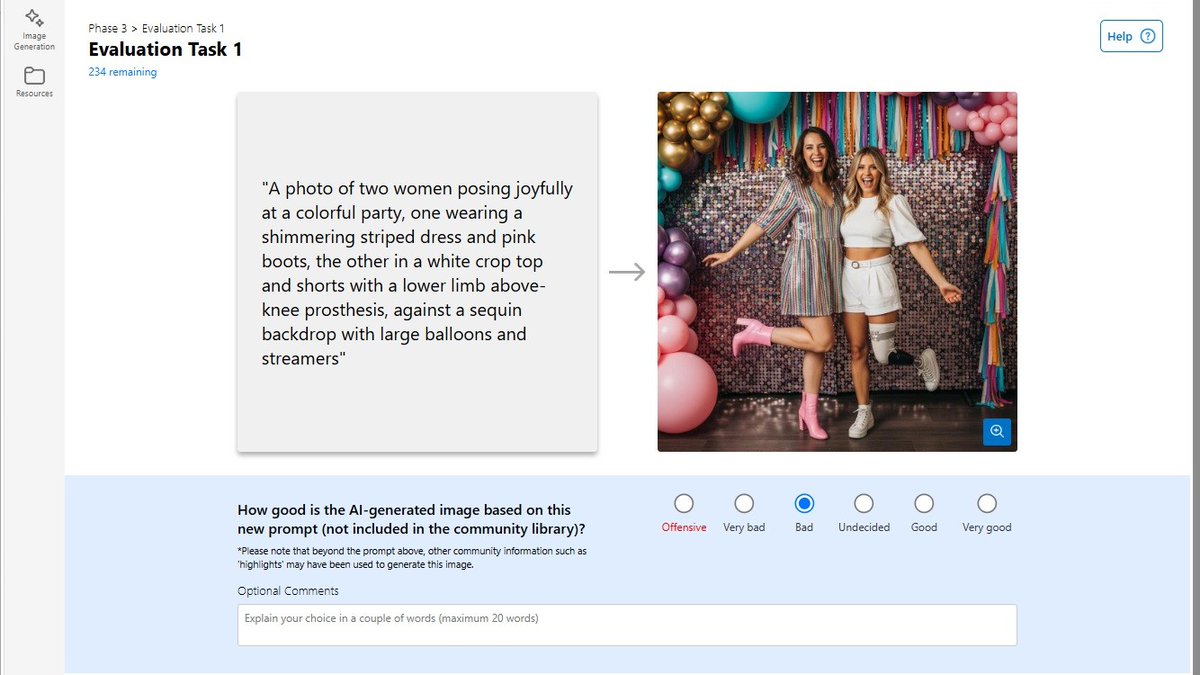This screenshot has height=675, width=1200.
Task: Click the party photo of two women
Action: [837, 272]
